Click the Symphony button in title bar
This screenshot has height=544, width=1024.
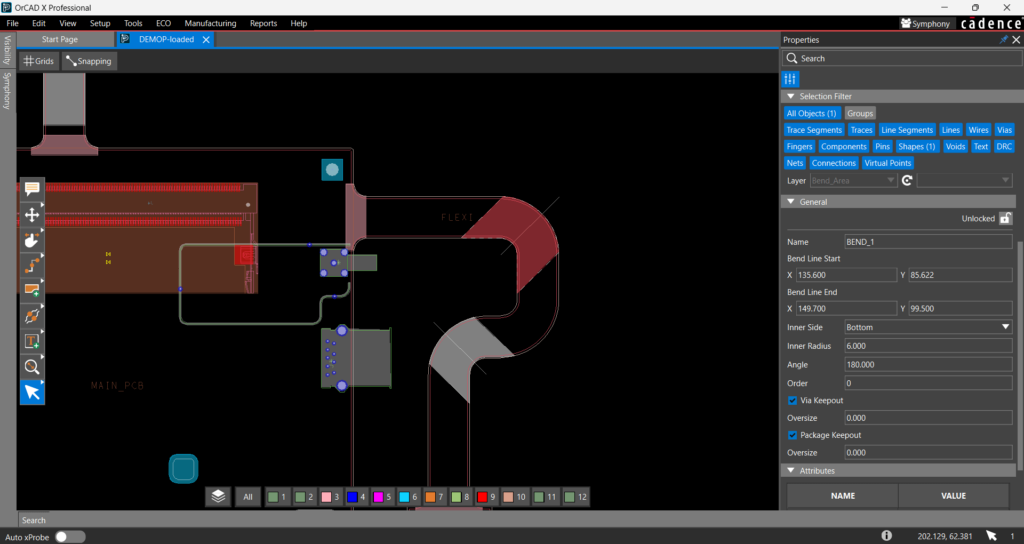click(x=925, y=24)
